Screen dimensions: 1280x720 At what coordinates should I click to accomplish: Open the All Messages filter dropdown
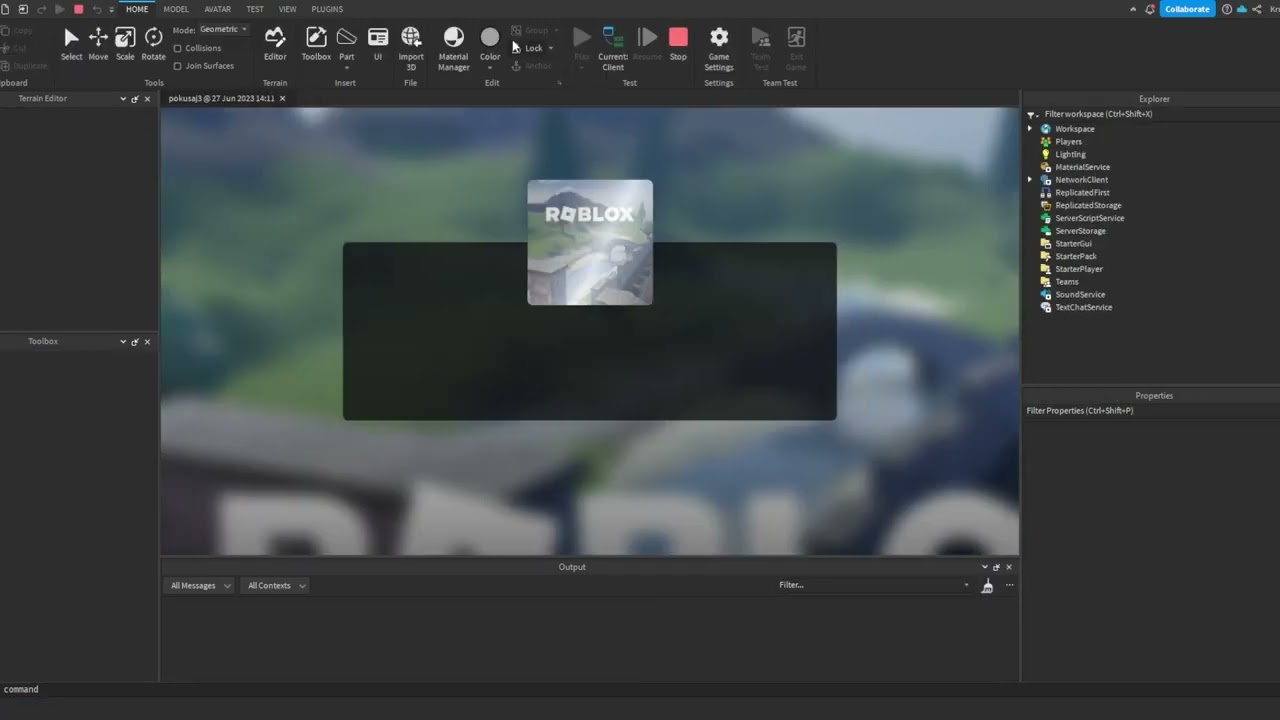[200, 586]
